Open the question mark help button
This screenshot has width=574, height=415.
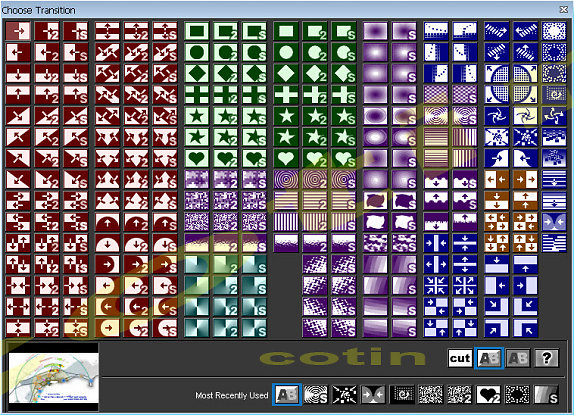pos(547,358)
